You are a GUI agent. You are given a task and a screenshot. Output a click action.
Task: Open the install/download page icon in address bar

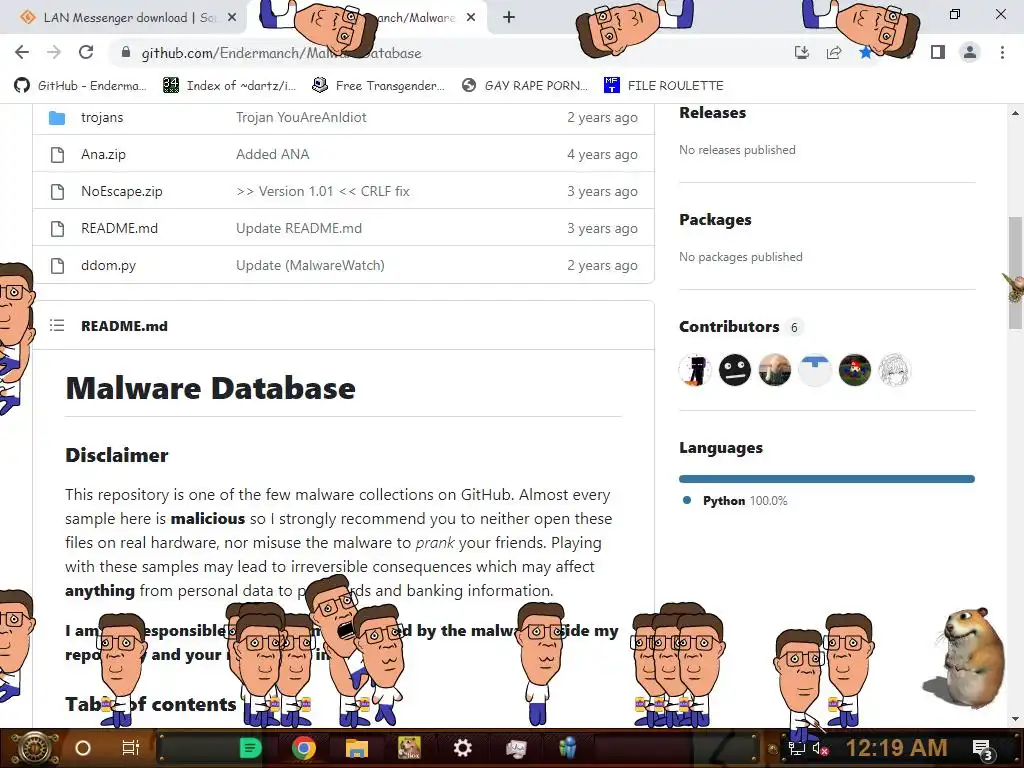(801, 52)
